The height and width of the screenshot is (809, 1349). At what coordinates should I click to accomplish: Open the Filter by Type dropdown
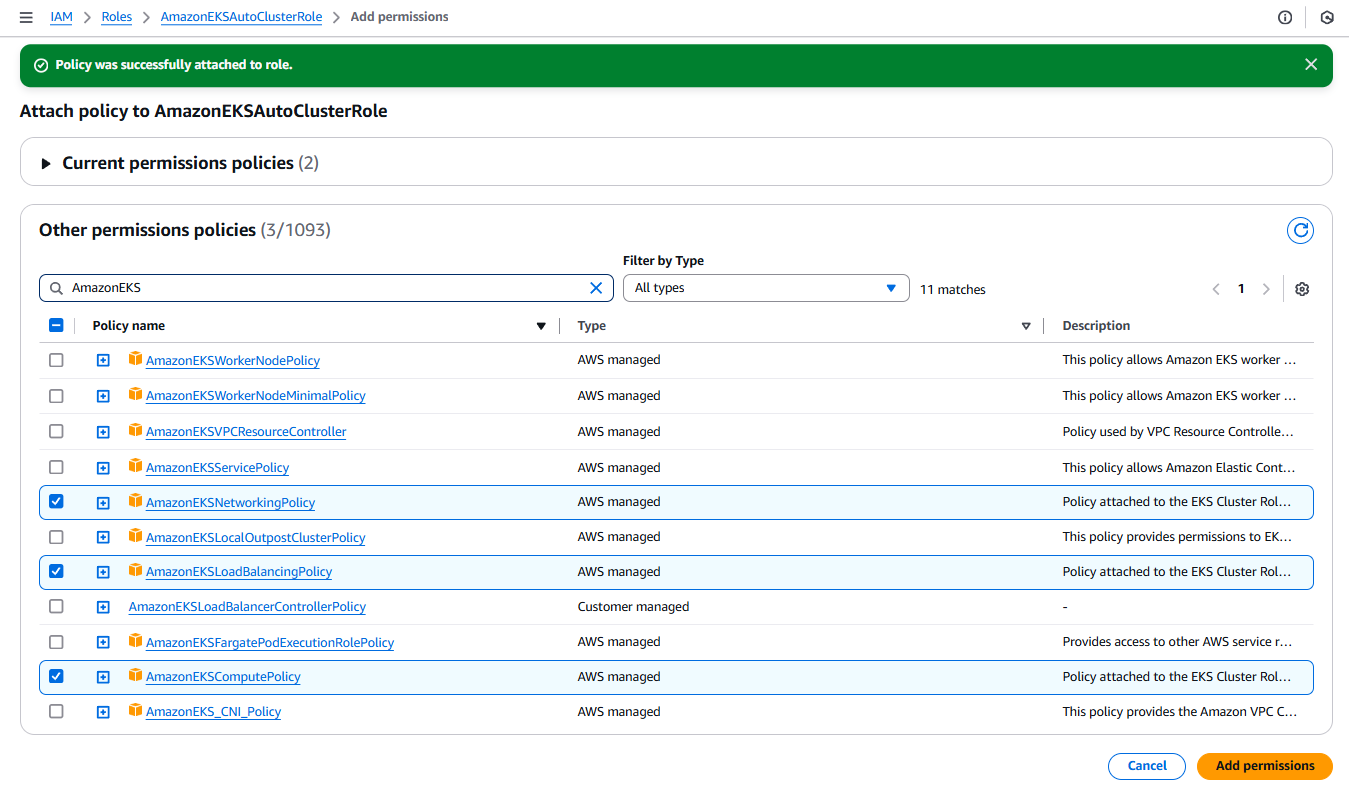(766, 288)
